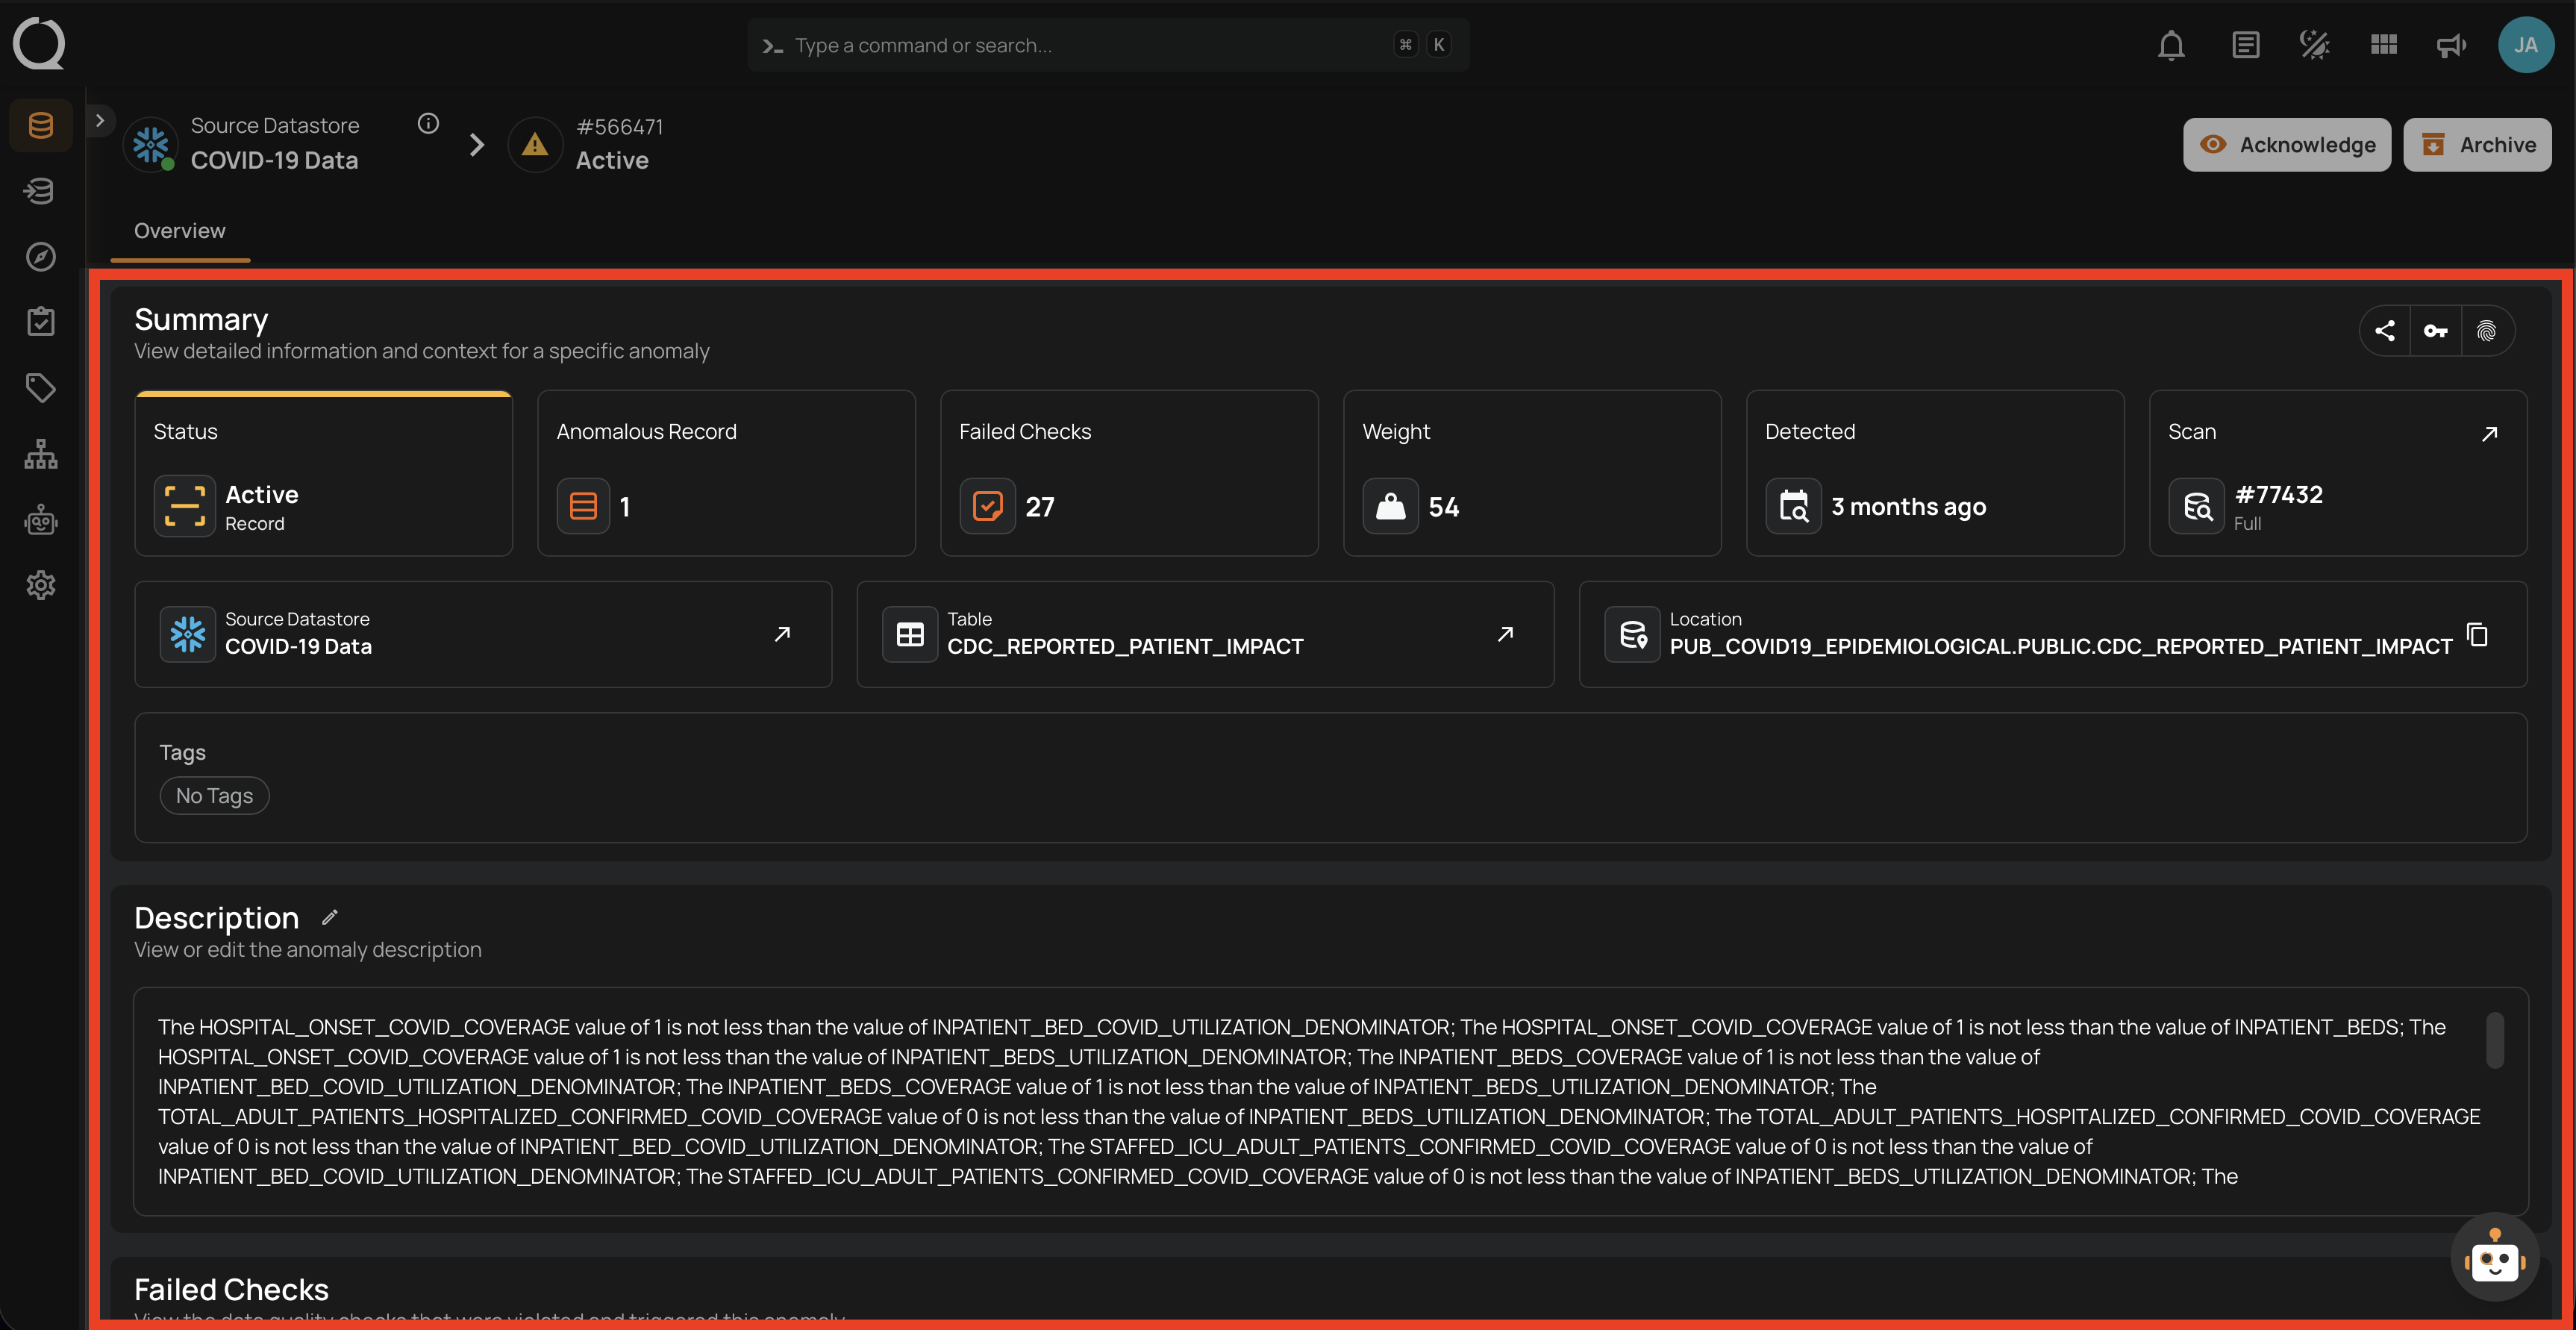This screenshot has height=1330, width=2576.
Task: Click the info icon beside Source Datastore
Action: coord(428,123)
